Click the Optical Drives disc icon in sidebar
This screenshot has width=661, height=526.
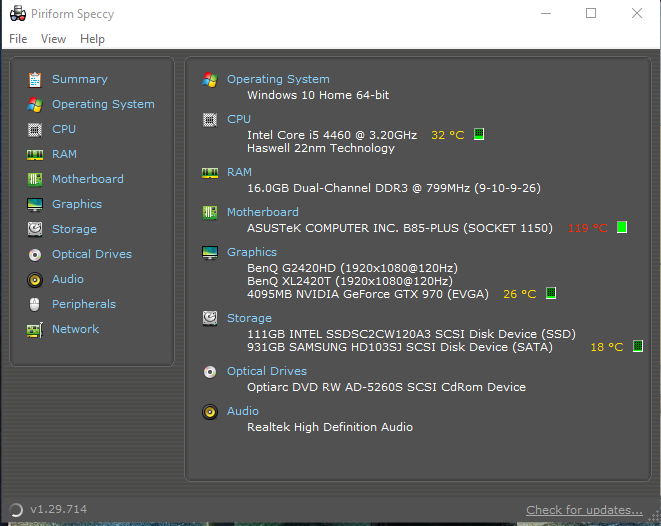tap(35, 255)
